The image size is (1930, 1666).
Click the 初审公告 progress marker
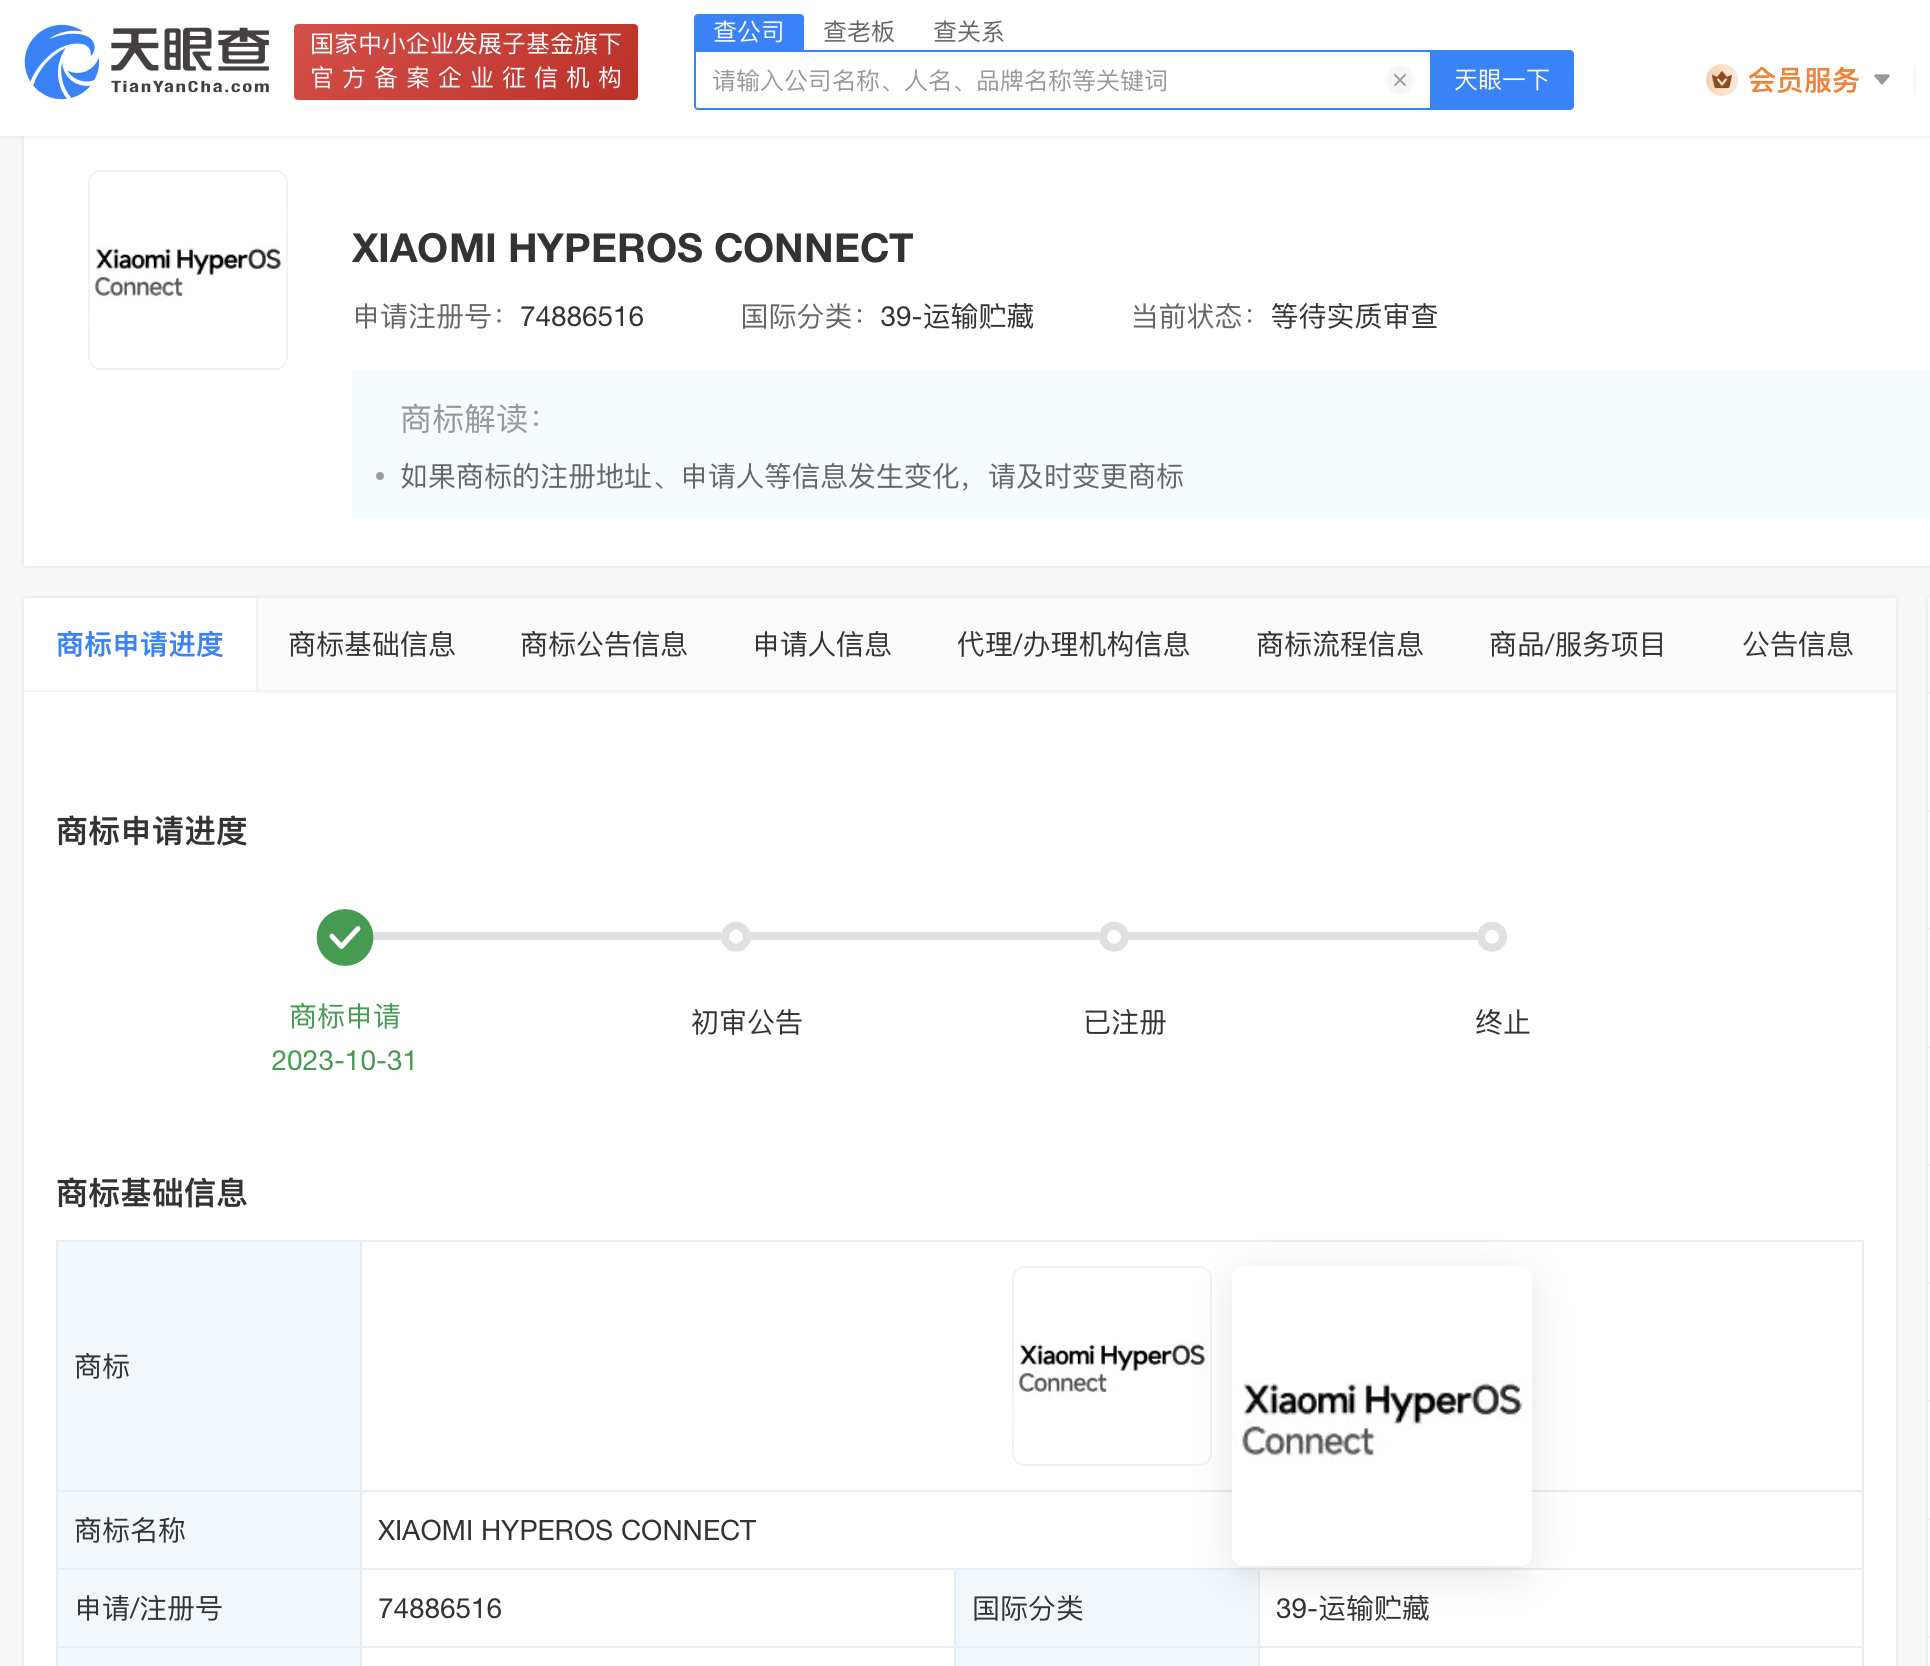[736, 937]
